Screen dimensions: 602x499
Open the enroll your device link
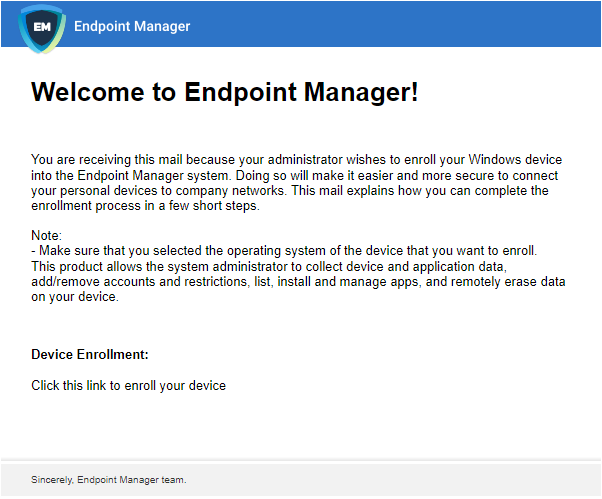click(128, 385)
